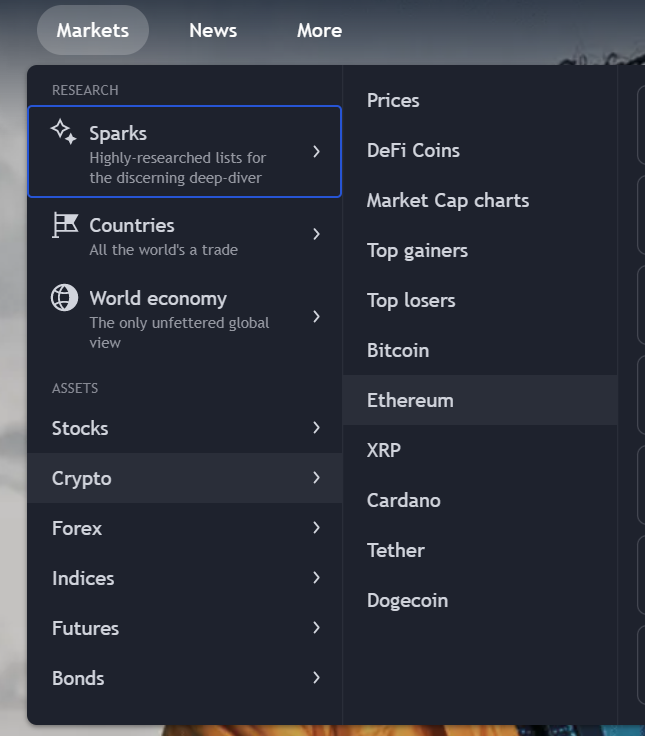Click the Sparks sparkle icon

click(64, 132)
